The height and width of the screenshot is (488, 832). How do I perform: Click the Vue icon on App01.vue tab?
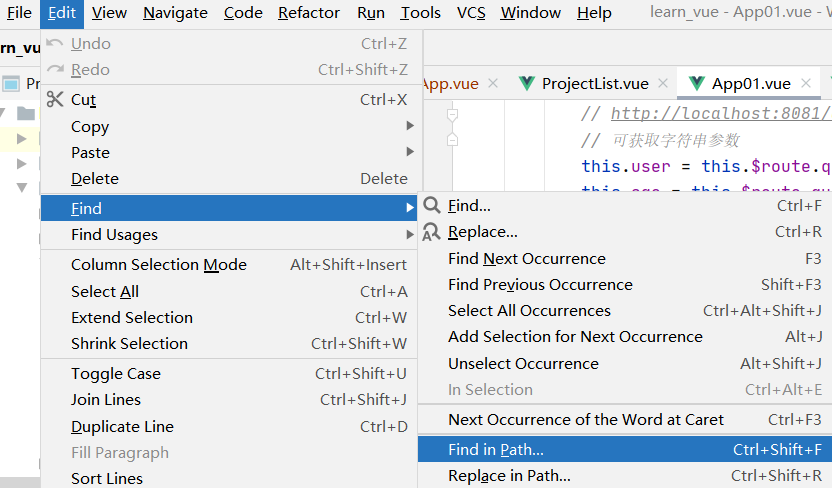click(697, 83)
